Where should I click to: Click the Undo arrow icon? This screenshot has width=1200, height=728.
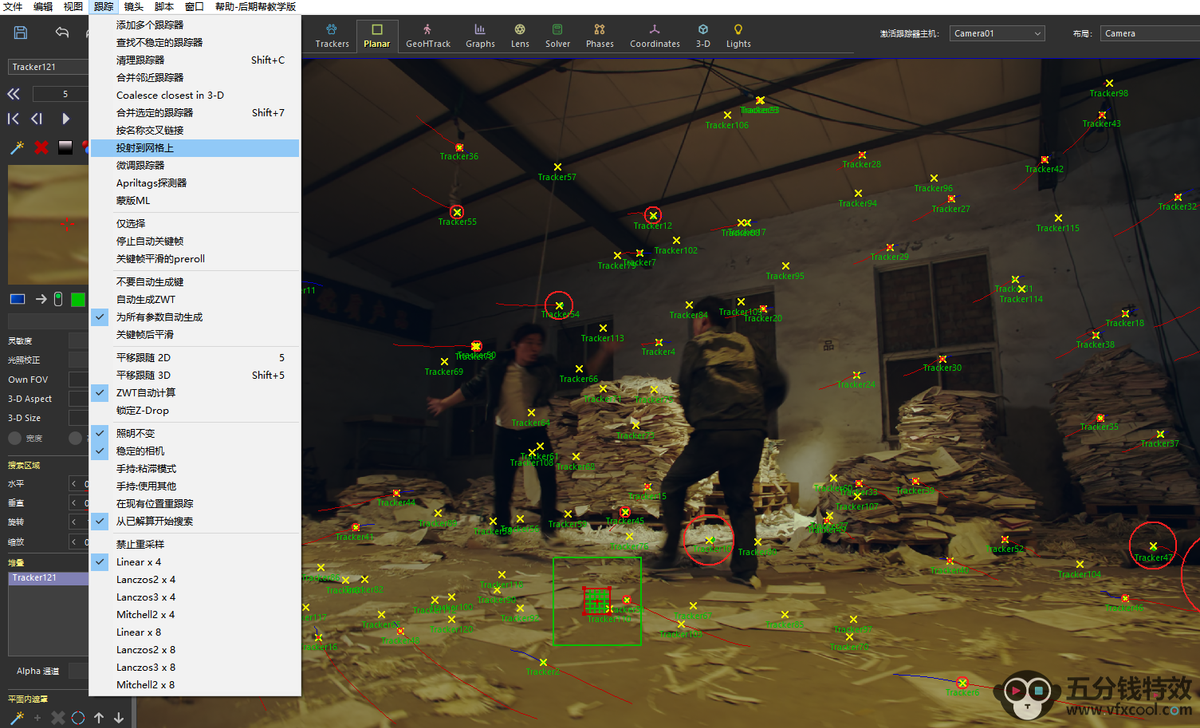coord(62,33)
